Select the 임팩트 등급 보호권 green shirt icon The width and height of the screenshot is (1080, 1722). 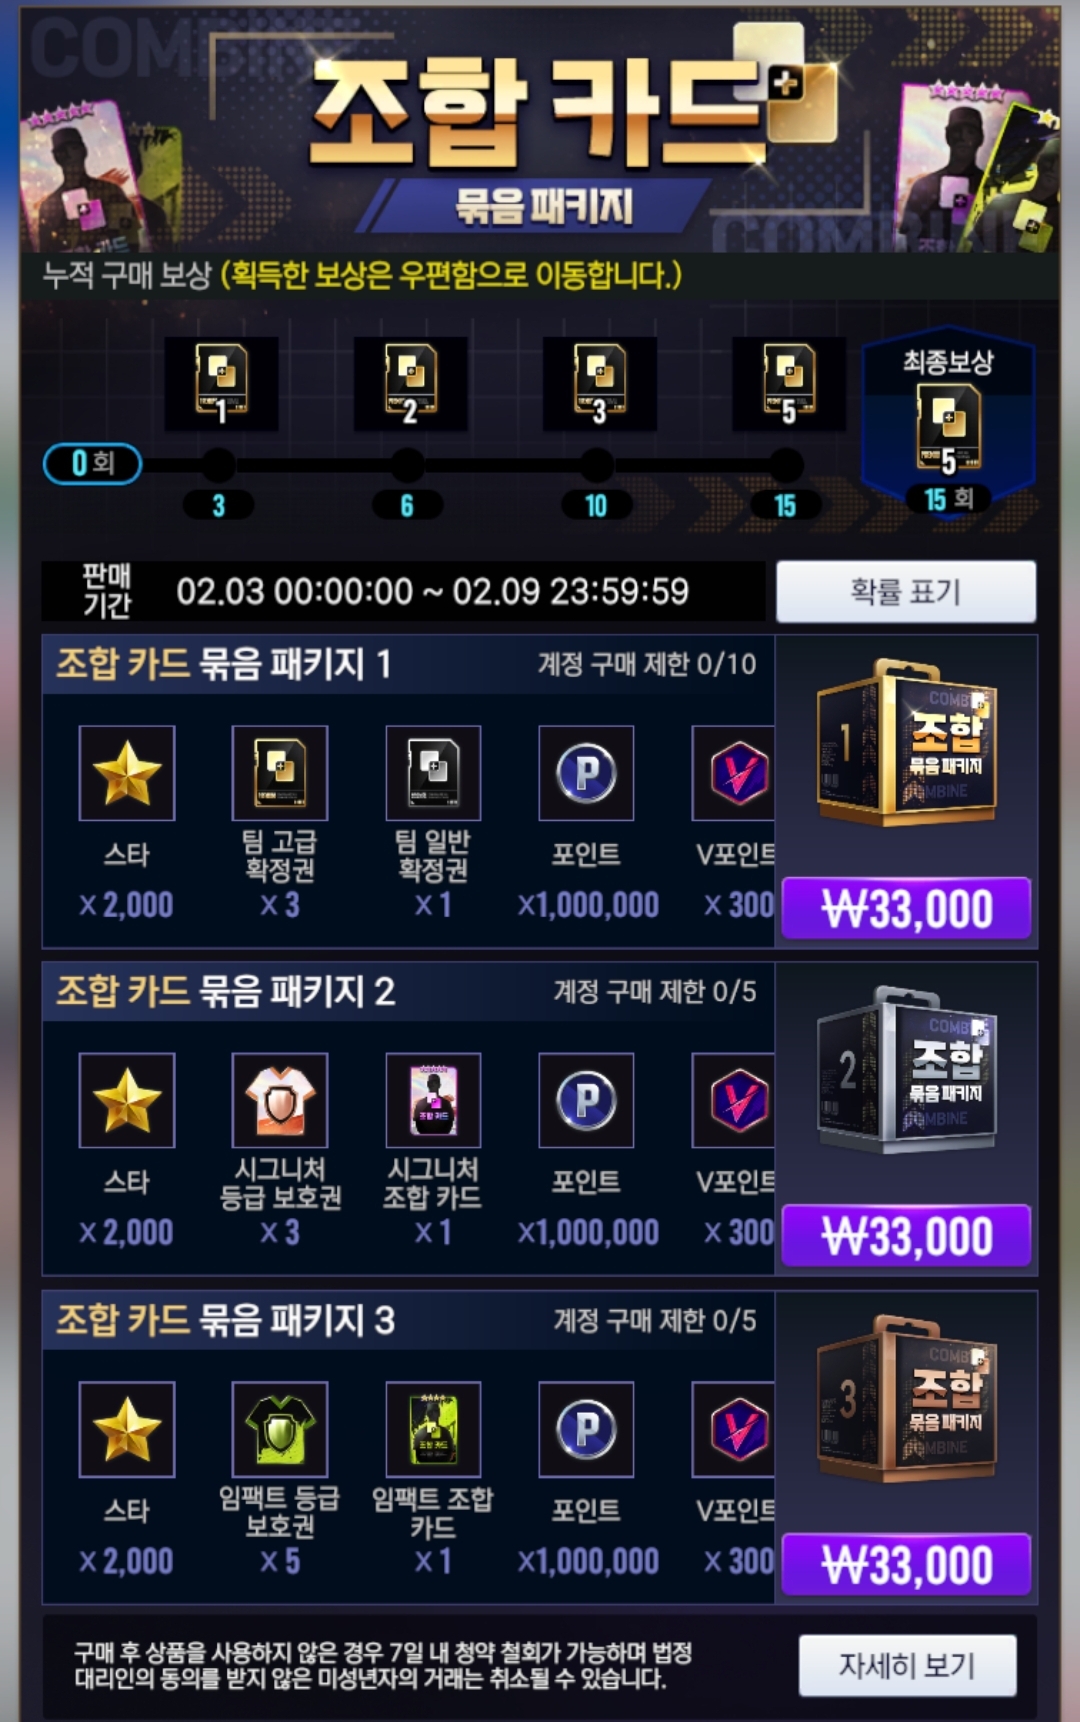[280, 1429]
